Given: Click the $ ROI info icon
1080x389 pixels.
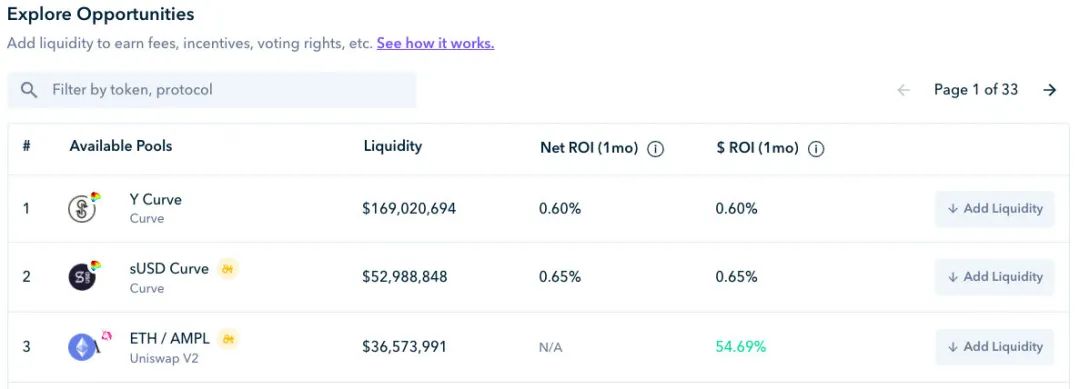Looking at the screenshot, I should 816,149.
